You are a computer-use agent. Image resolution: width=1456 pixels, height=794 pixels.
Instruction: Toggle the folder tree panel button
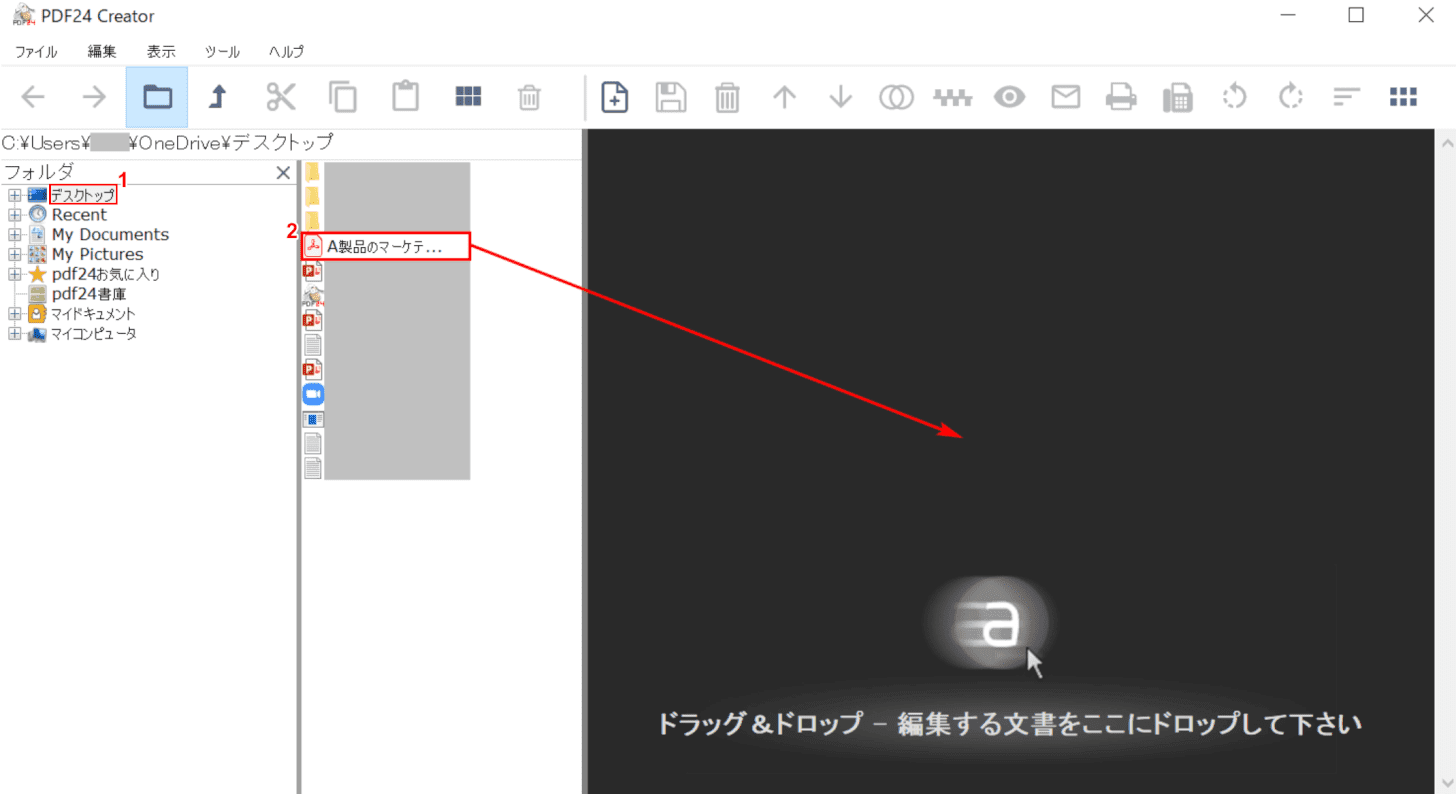click(157, 97)
